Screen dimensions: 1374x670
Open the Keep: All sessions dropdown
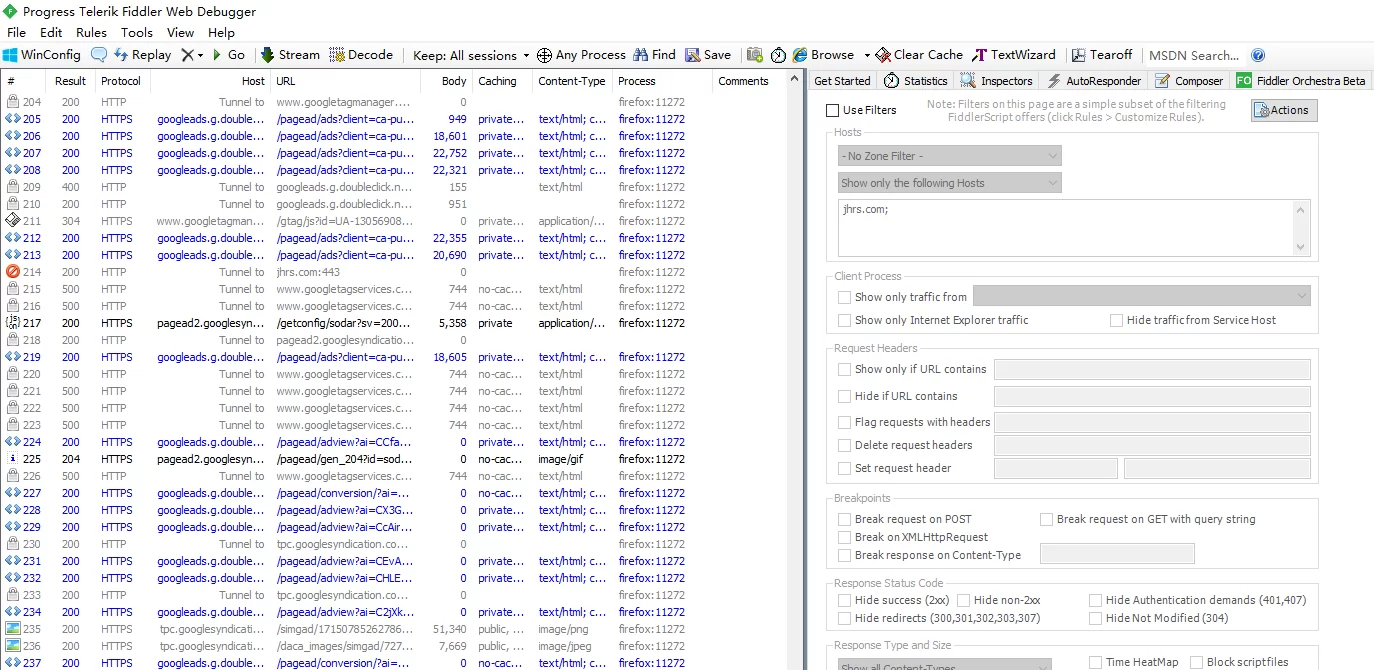pos(471,55)
